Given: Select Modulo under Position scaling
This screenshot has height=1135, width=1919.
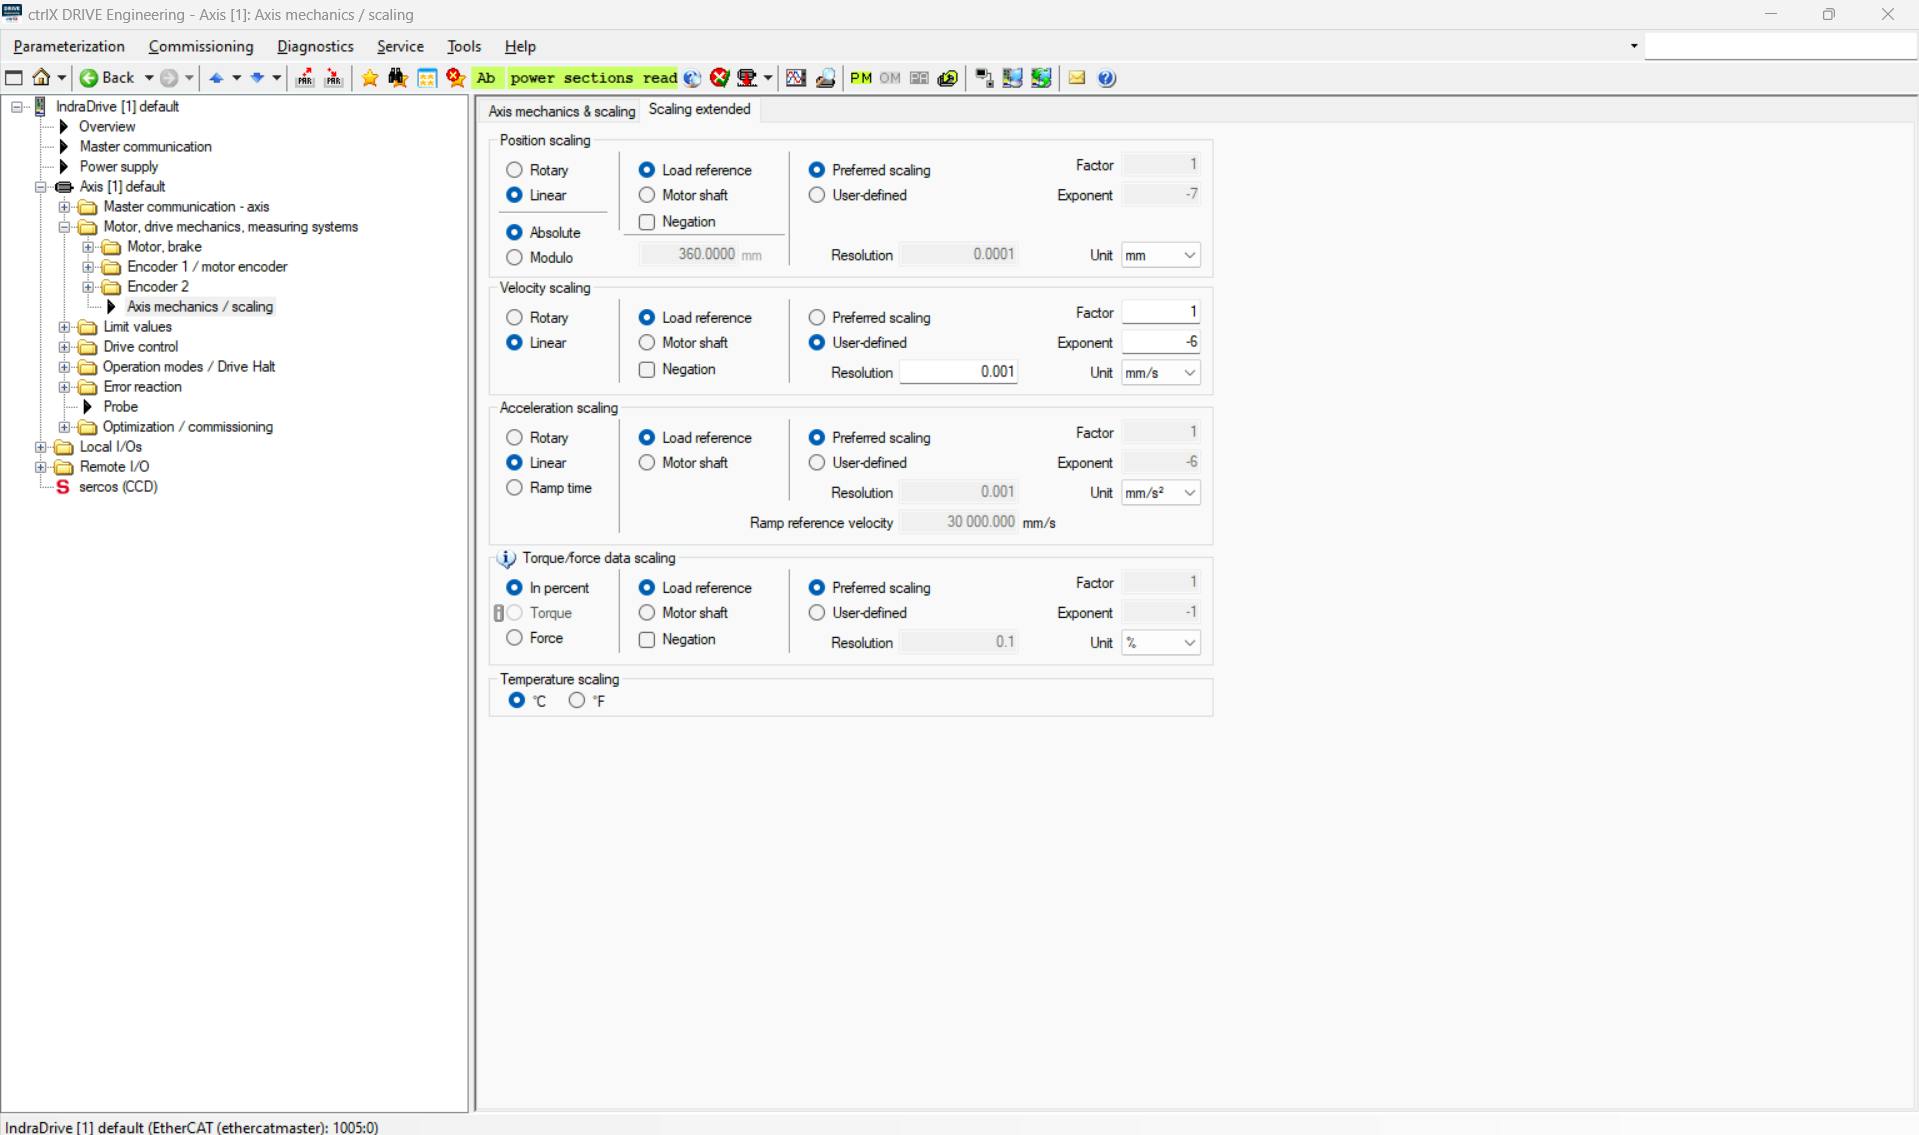Looking at the screenshot, I should pos(515,258).
